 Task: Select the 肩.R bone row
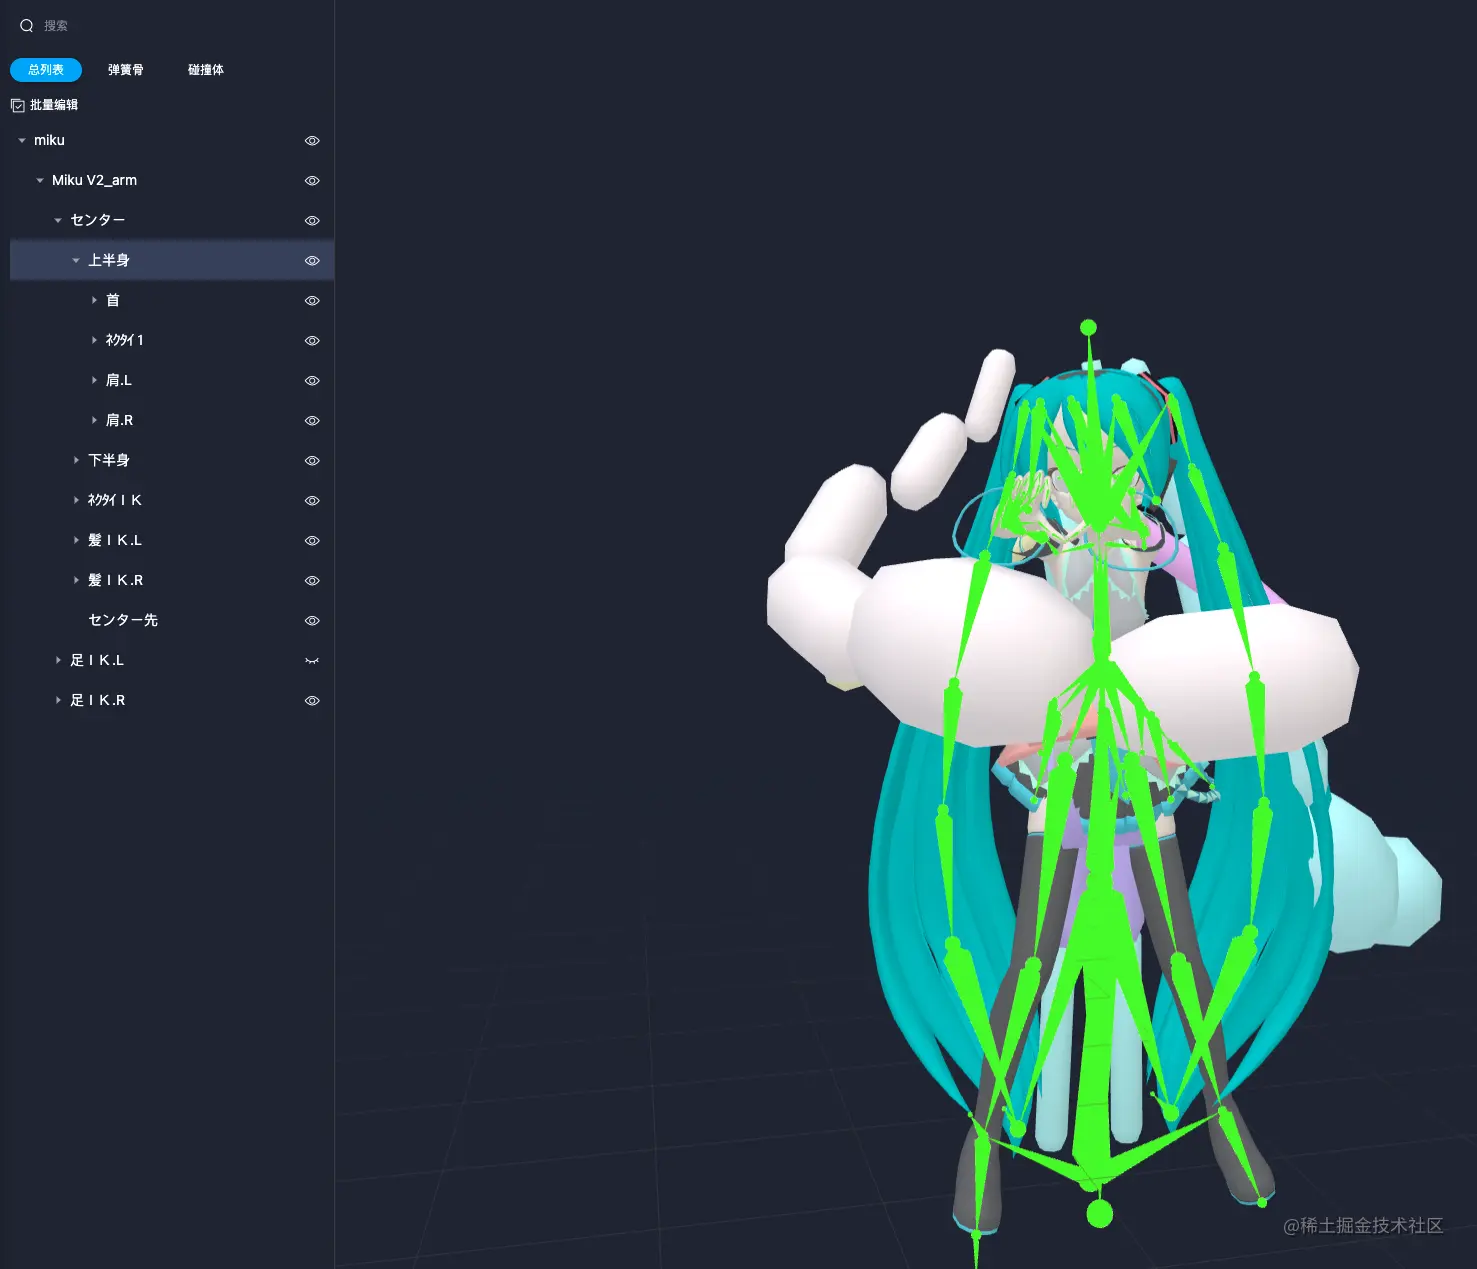[x=172, y=420]
